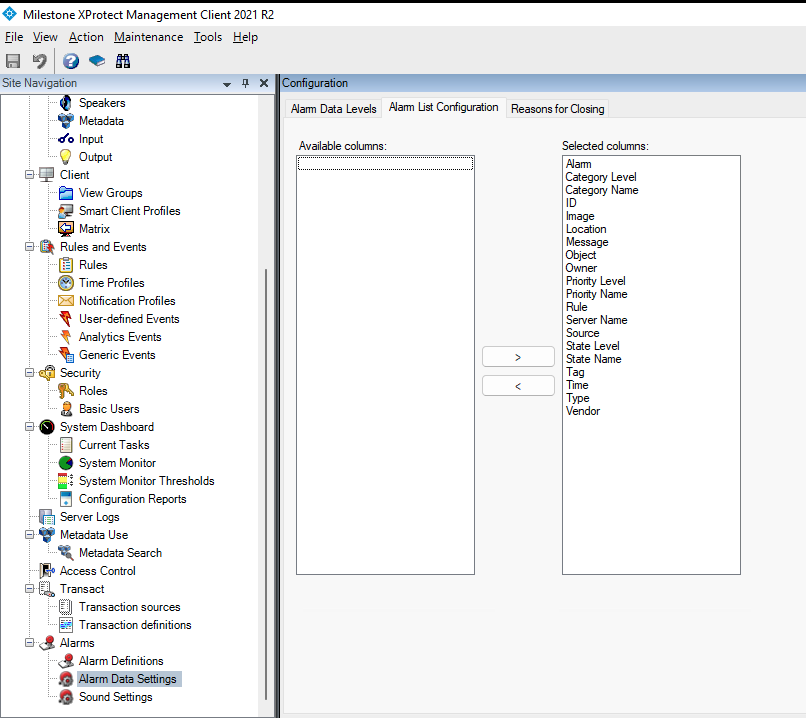
Task: Open Transaction sources tree item
Action: pos(130,607)
